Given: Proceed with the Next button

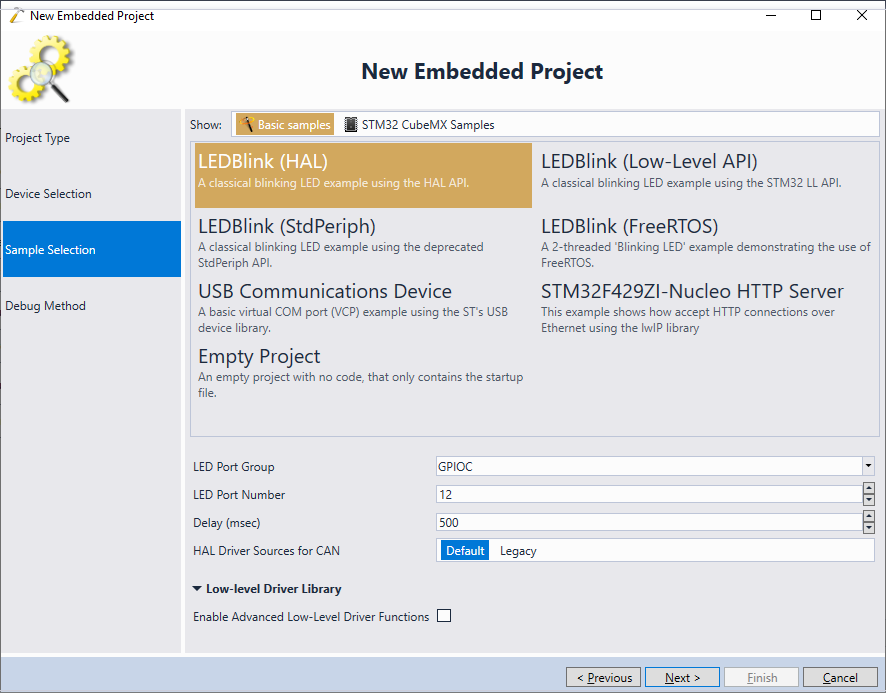Looking at the screenshot, I should coord(682,677).
